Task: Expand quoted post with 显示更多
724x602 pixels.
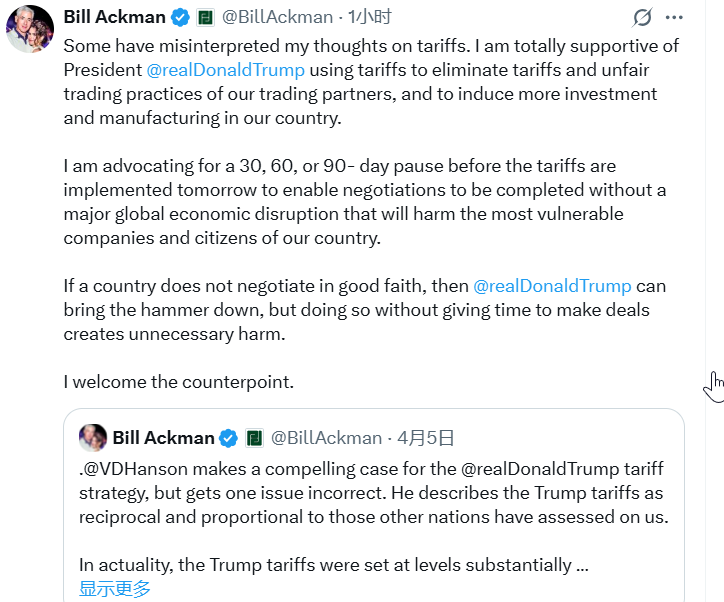Action: (x=115, y=588)
